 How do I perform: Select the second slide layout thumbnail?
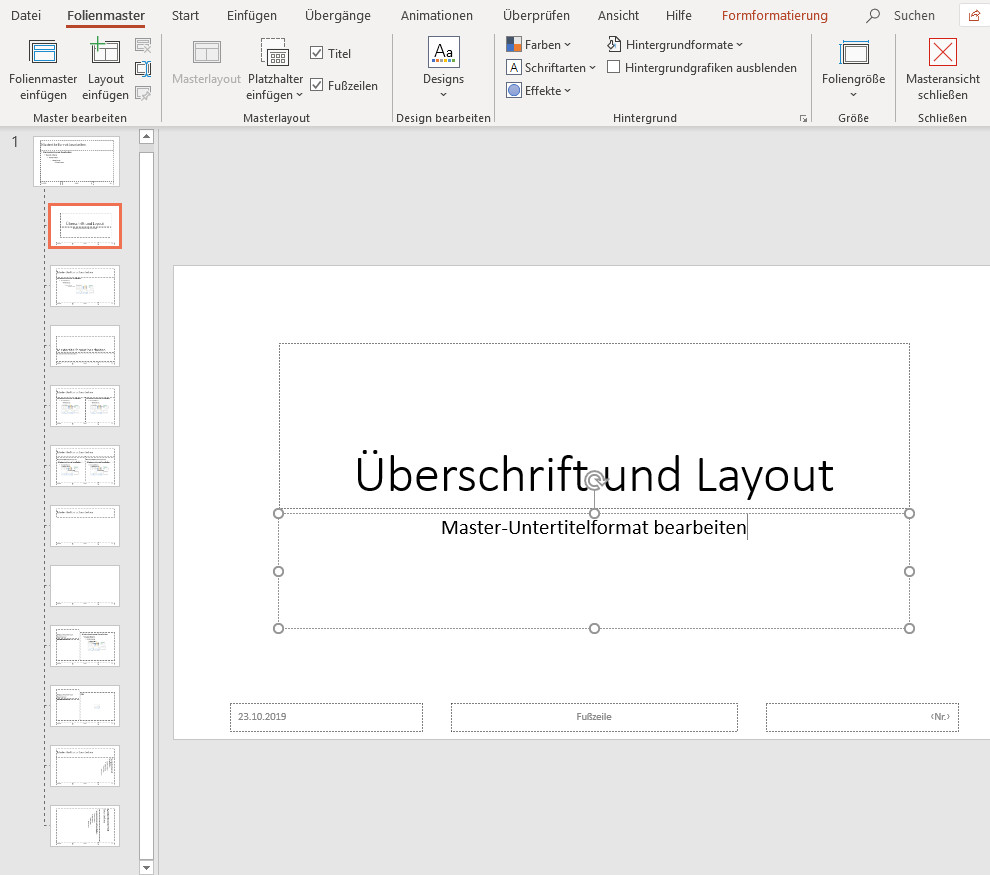pos(84,226)
